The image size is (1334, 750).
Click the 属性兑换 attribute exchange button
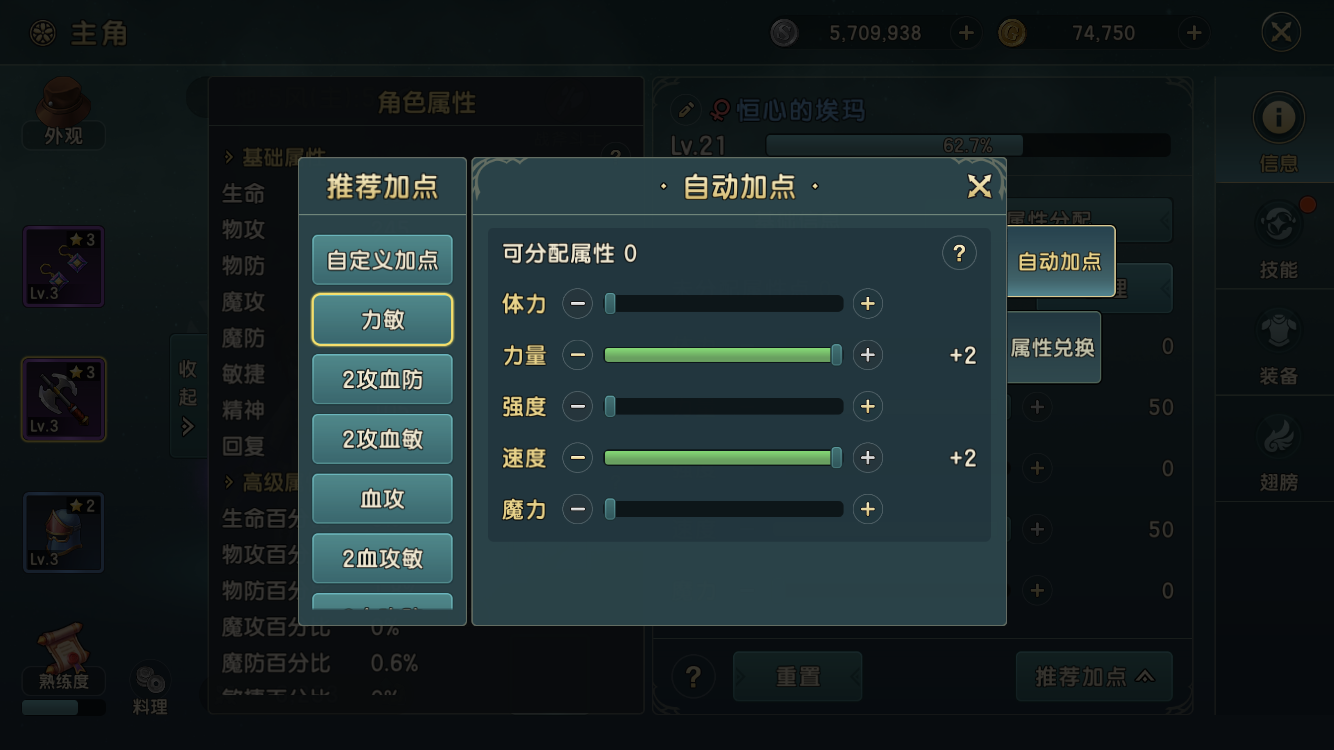point(1052,348)
